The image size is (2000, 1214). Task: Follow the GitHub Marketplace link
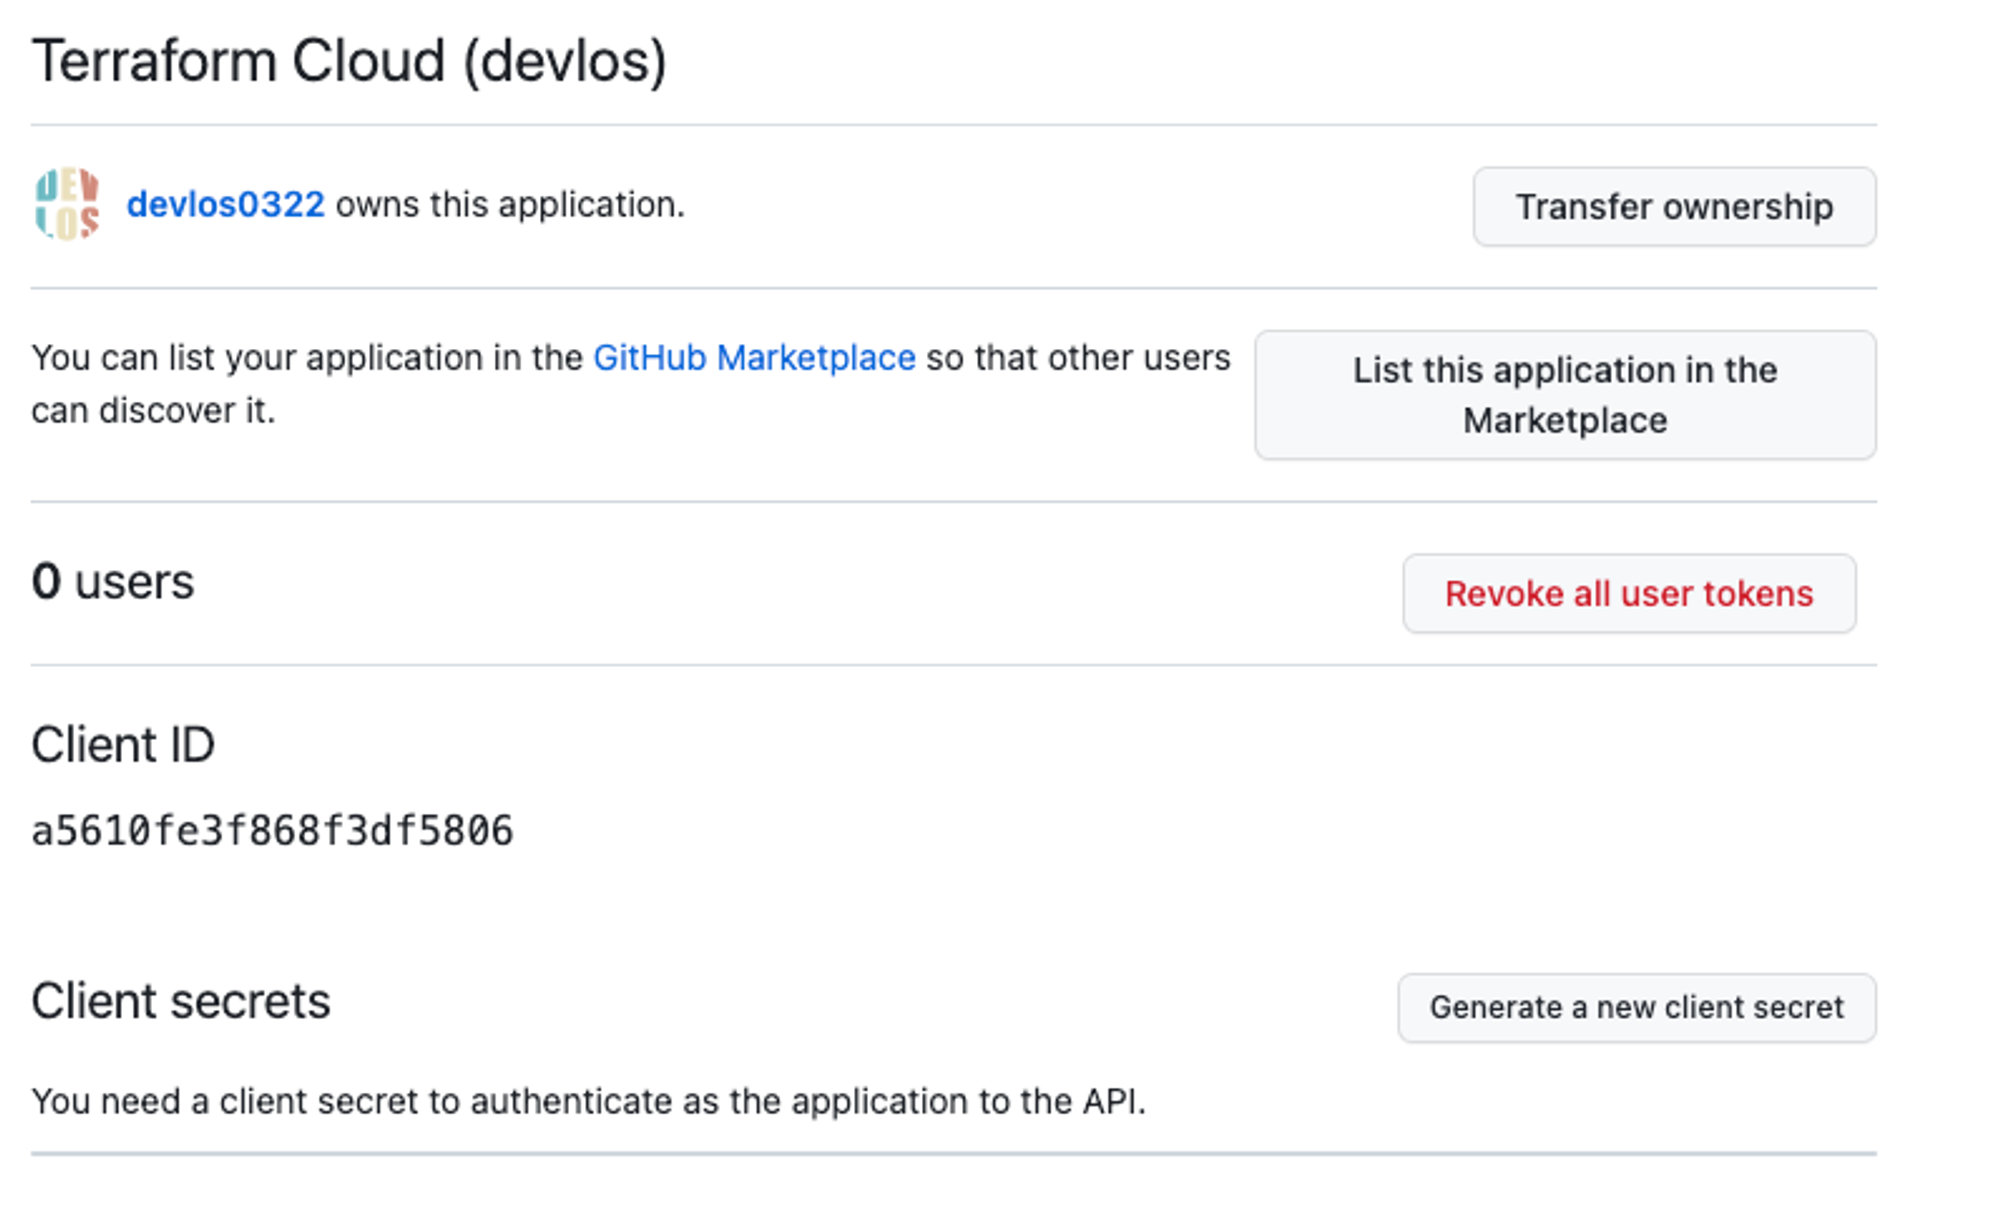pos(754,358)
